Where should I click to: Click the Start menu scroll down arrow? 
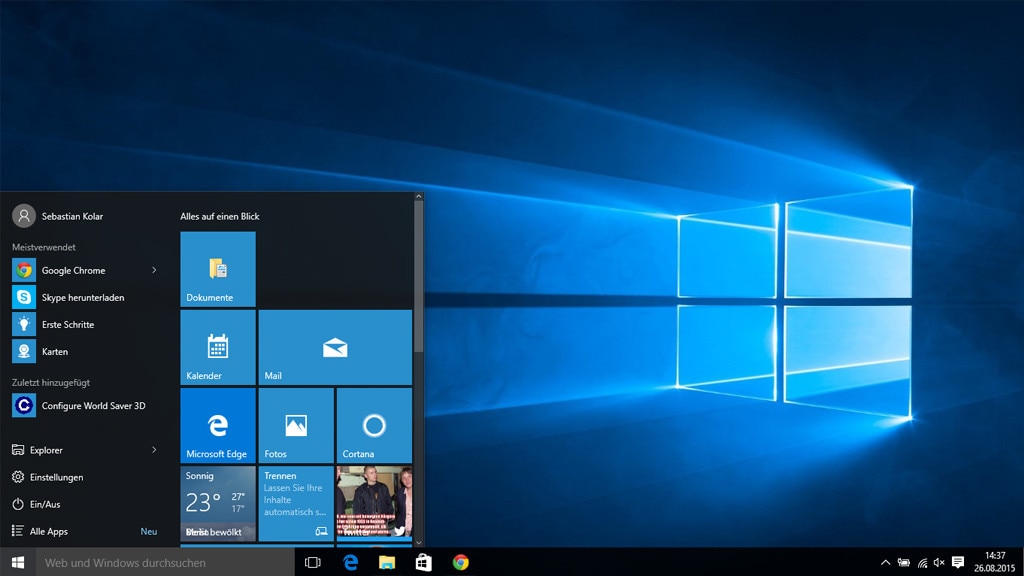(419, 543)
